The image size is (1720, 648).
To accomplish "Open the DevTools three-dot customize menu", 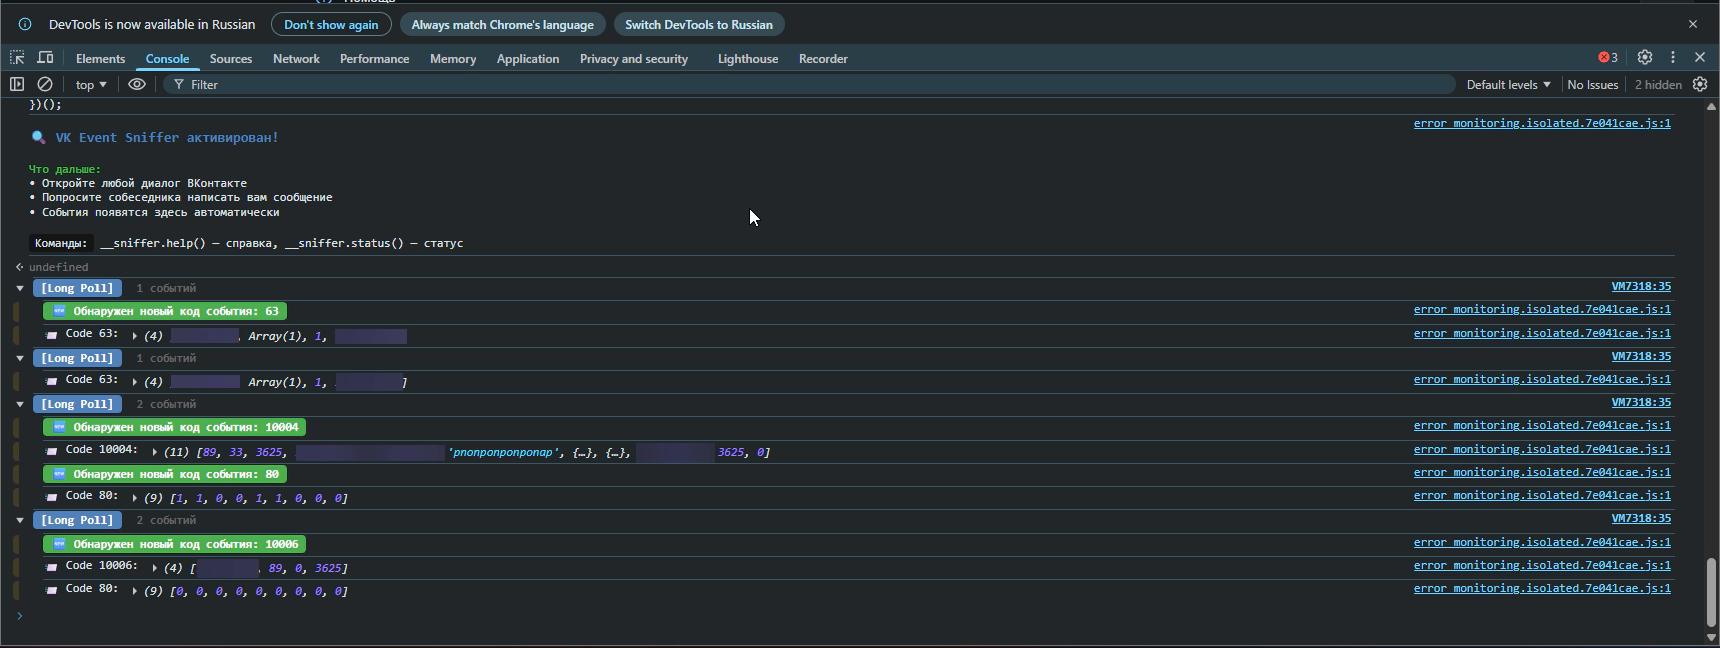I will tap(1673, 58).
